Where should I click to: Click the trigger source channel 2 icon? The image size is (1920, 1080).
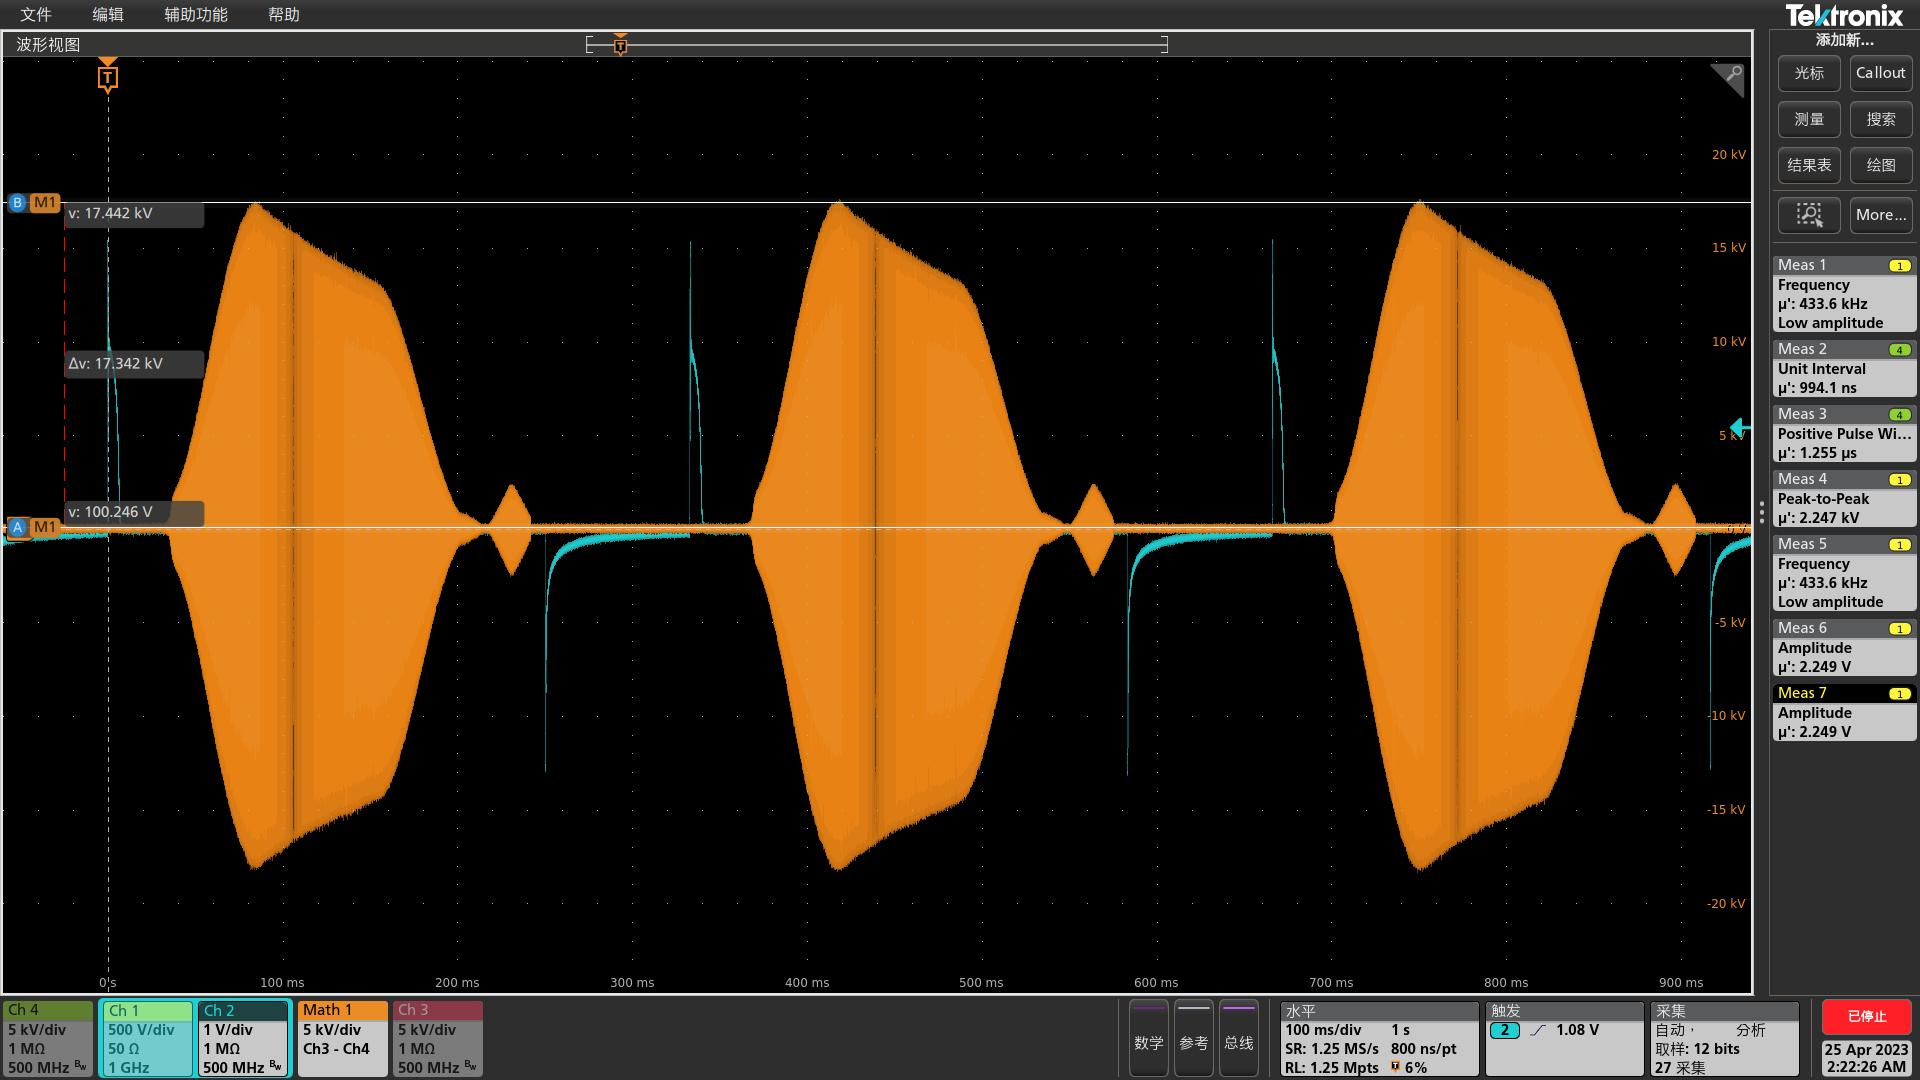click(1504, 1030)
